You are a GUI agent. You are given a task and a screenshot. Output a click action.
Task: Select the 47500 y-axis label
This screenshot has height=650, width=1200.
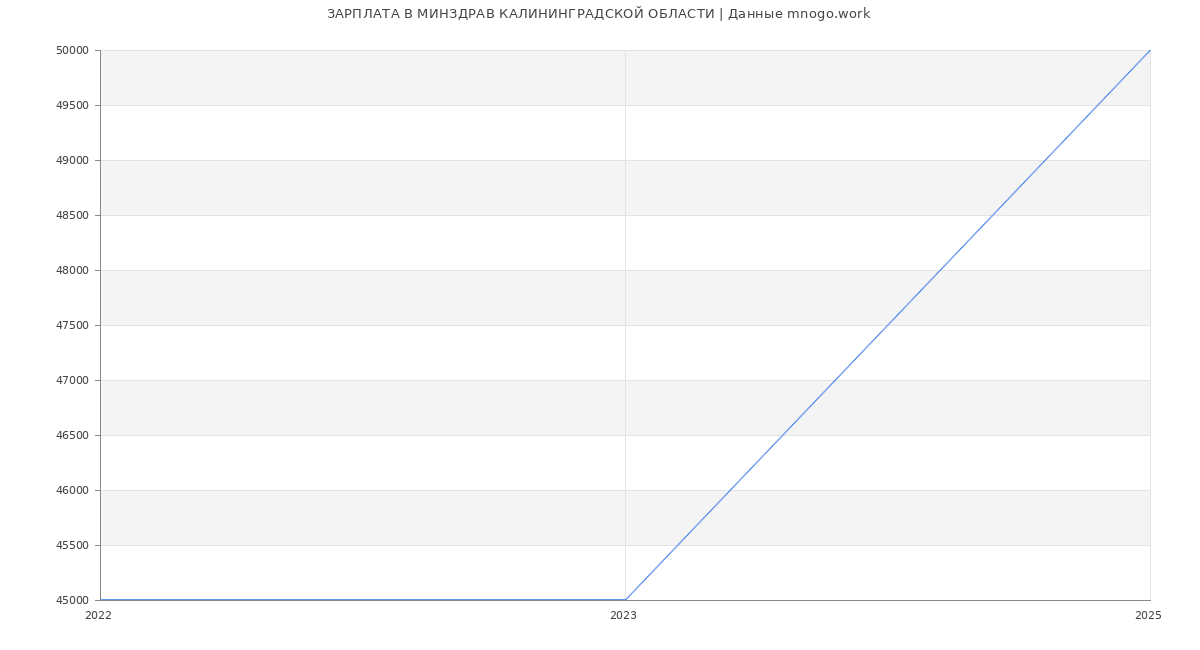(72, 326)
